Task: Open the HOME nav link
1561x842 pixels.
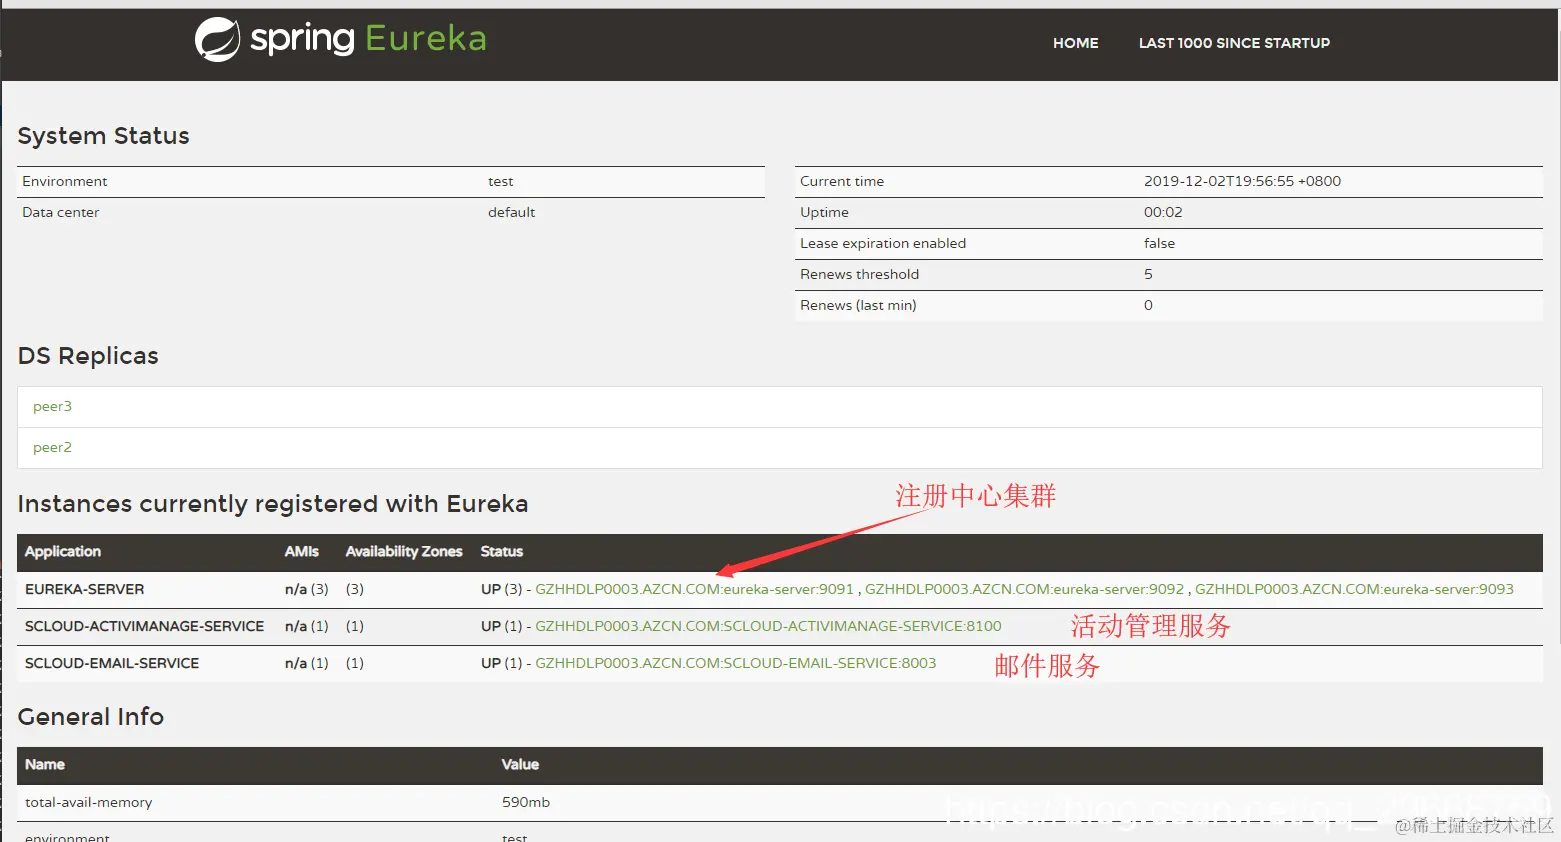Action: click(1075, 43)
